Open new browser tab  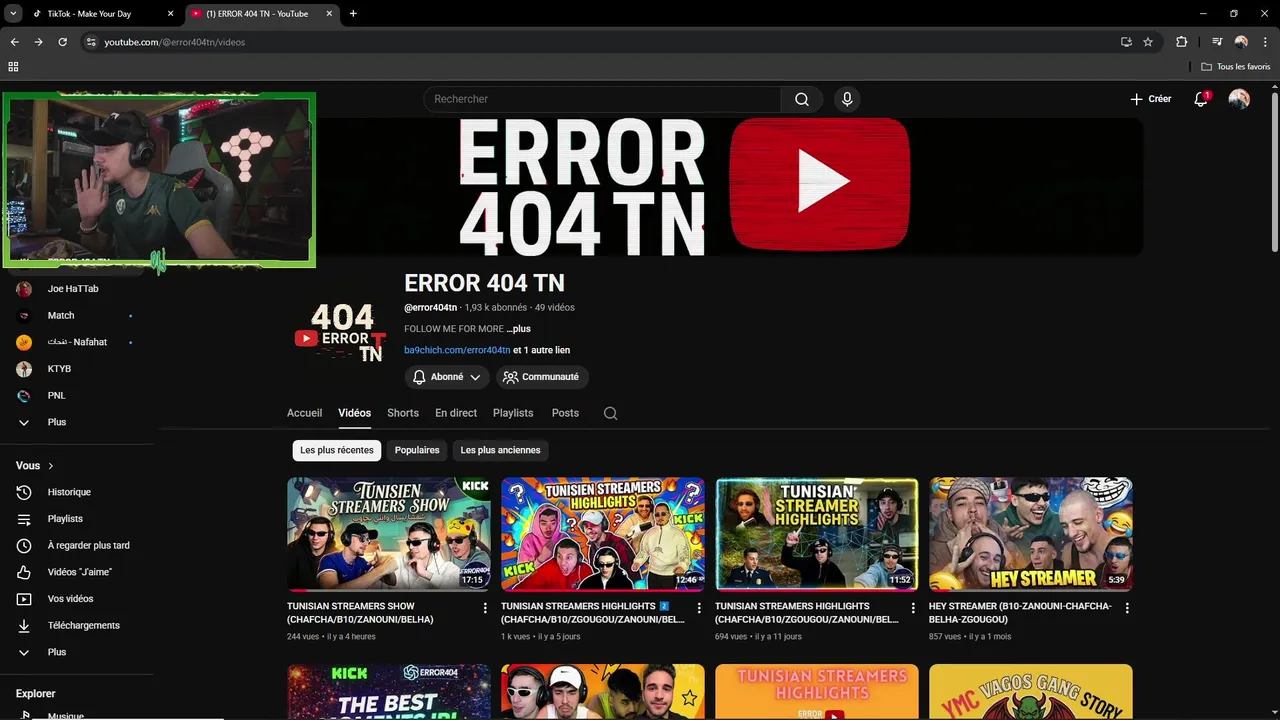coord(353,14)
